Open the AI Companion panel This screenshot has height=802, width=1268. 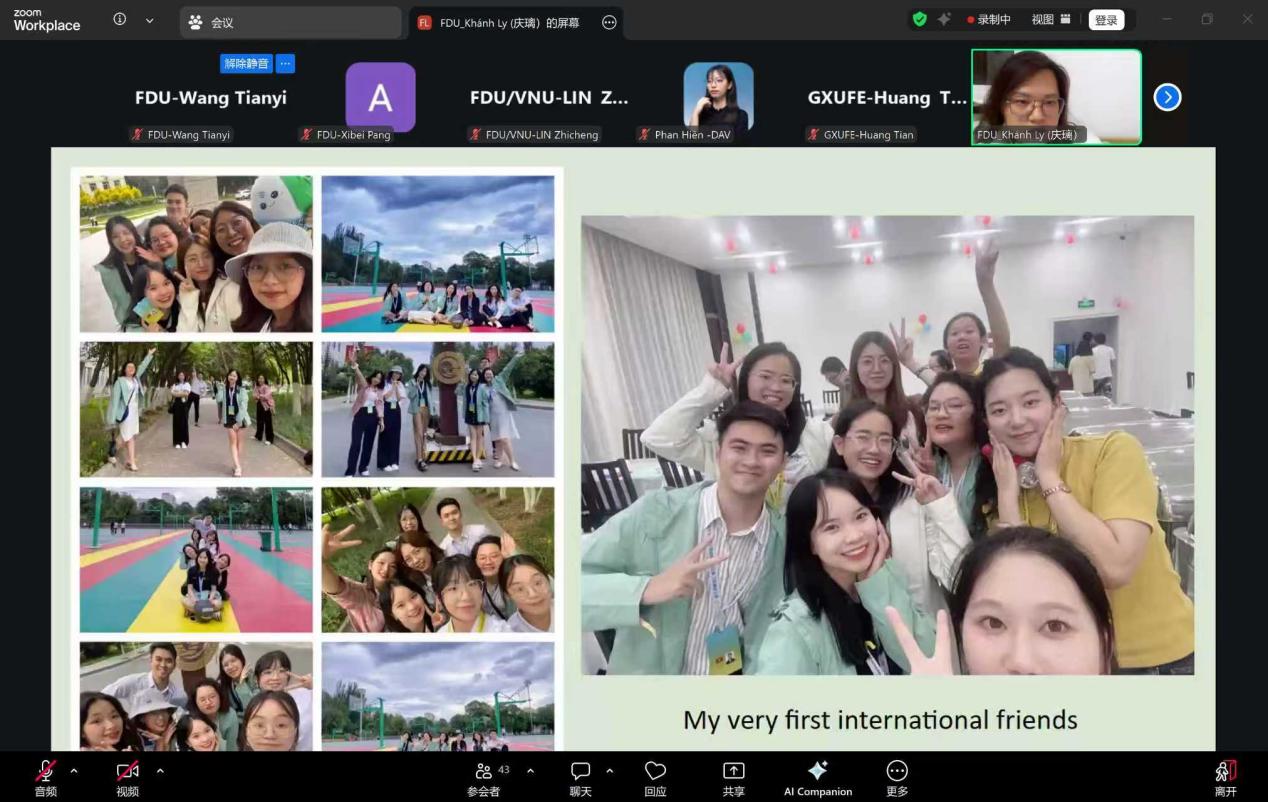(x=817, y=771)
